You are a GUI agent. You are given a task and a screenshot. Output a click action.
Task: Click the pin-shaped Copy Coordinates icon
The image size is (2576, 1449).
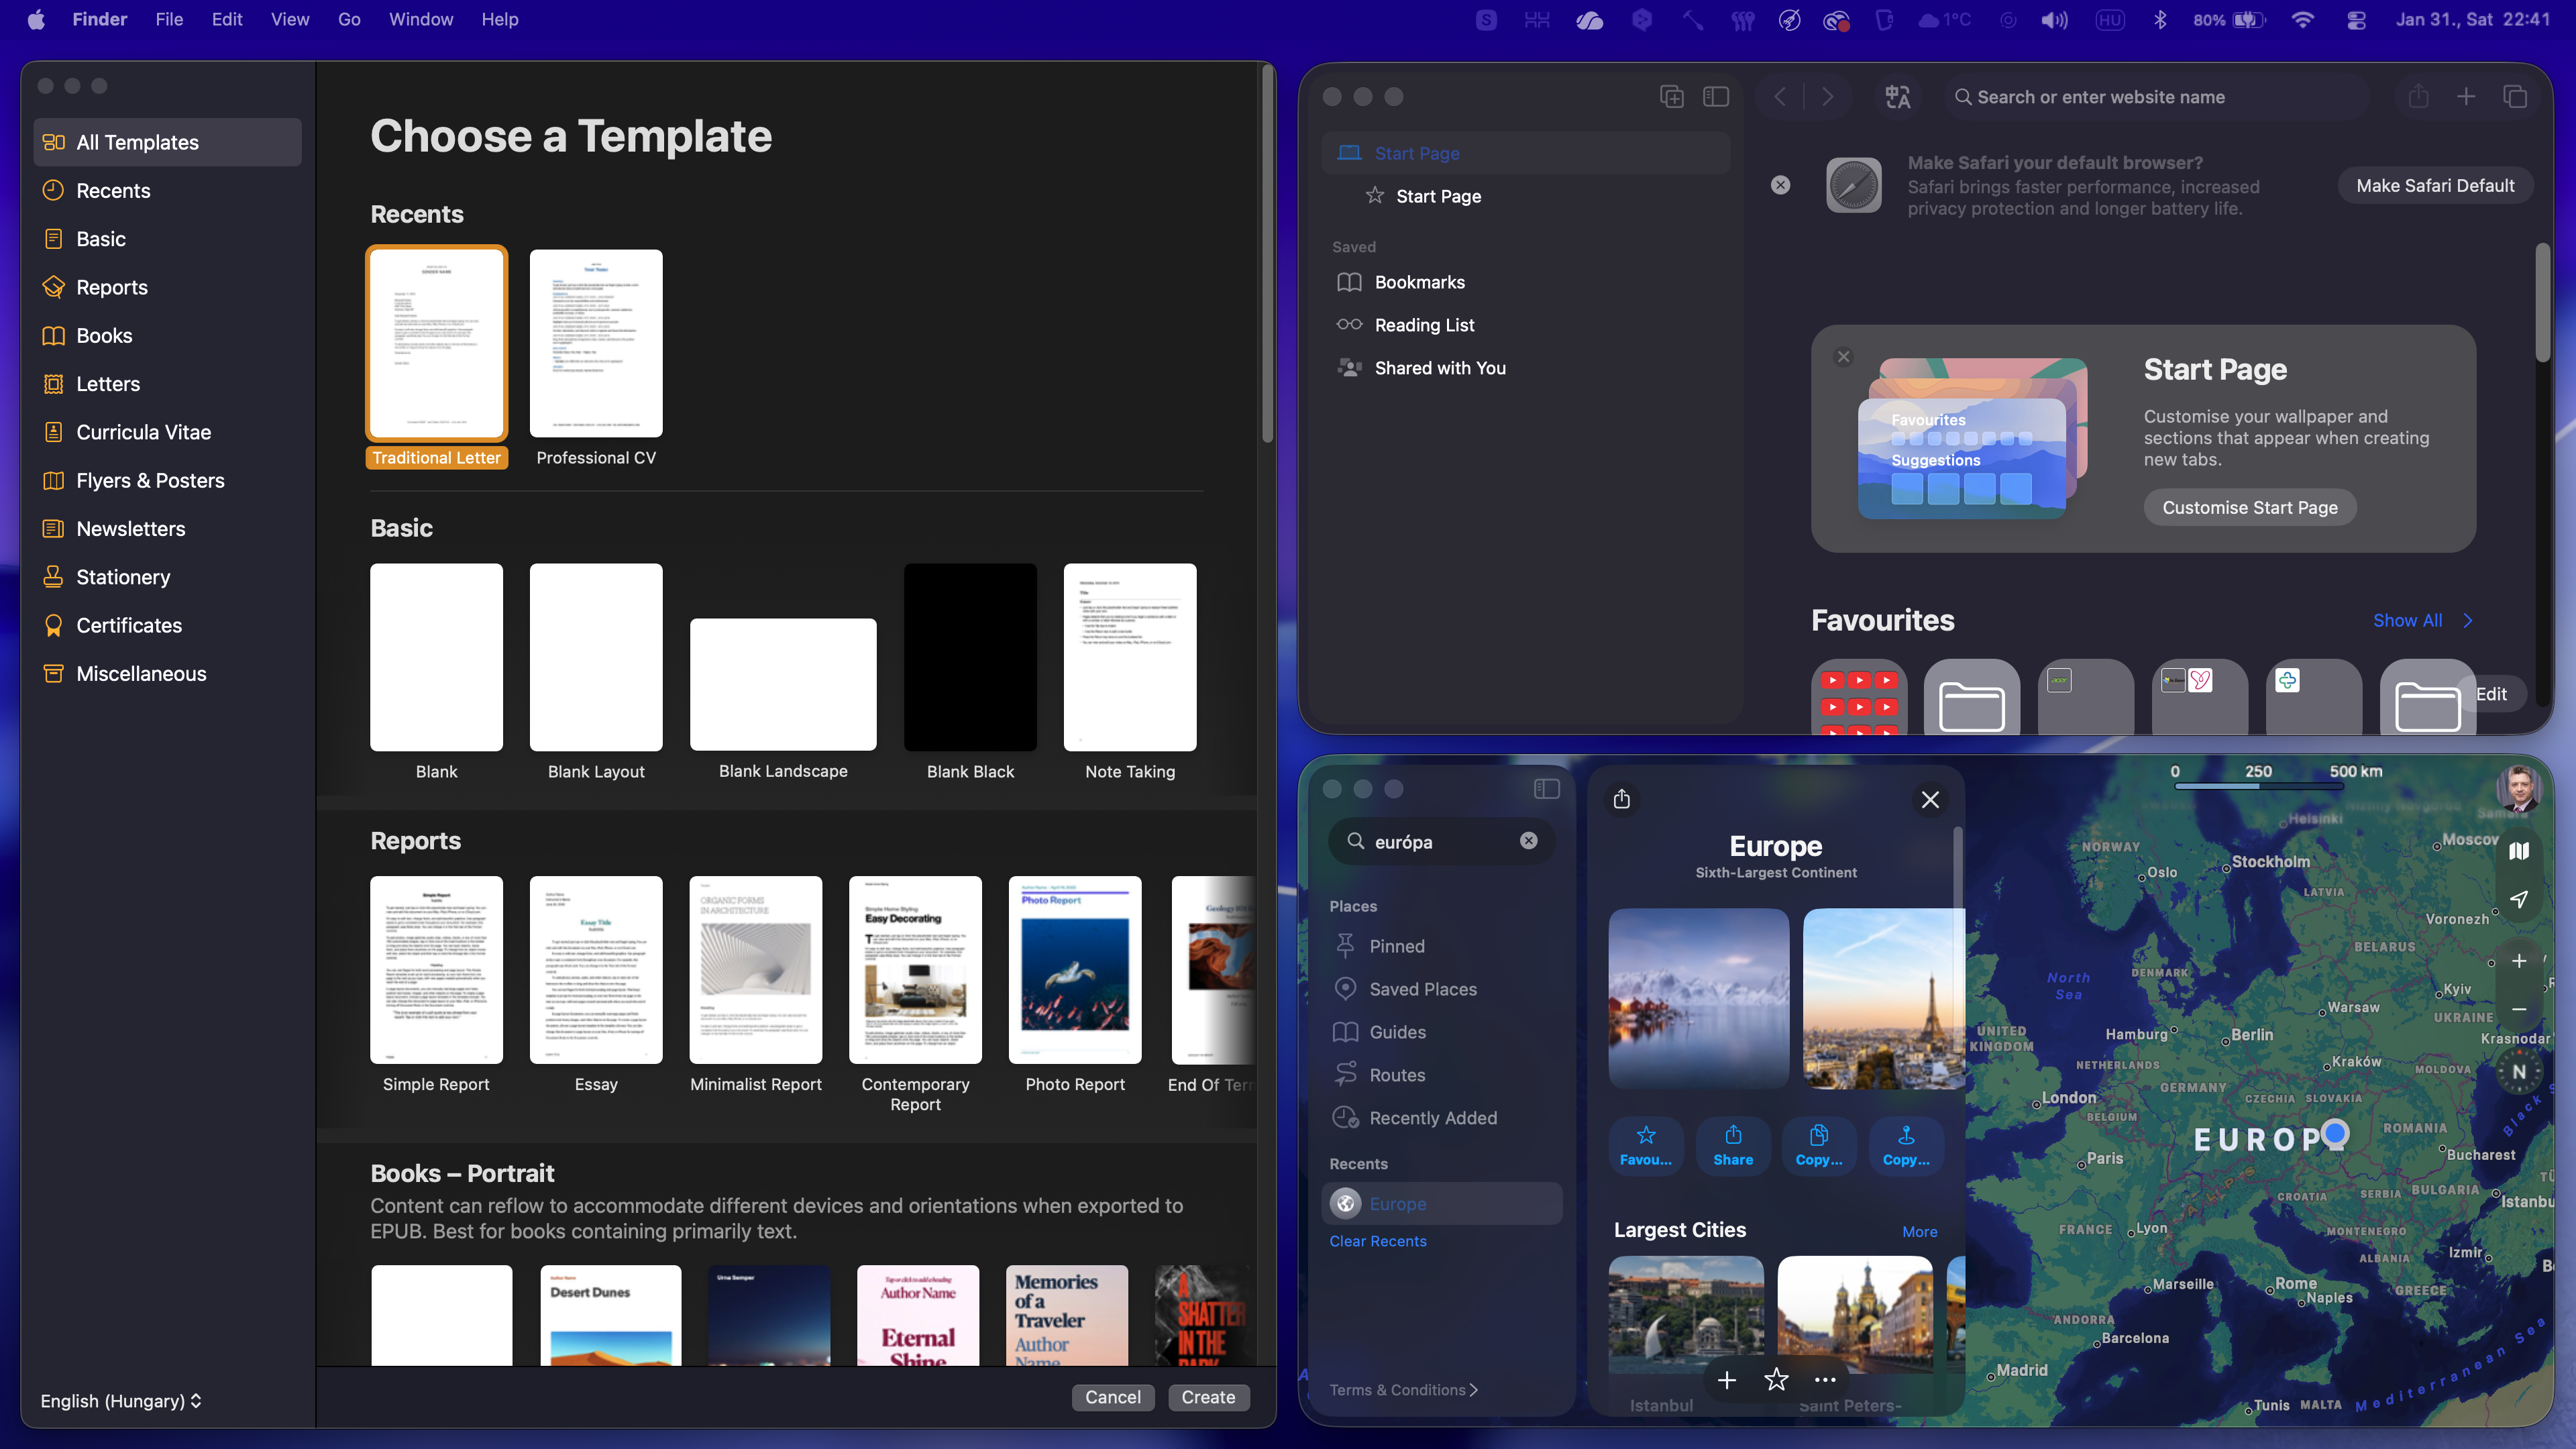coord(1905,1146)
